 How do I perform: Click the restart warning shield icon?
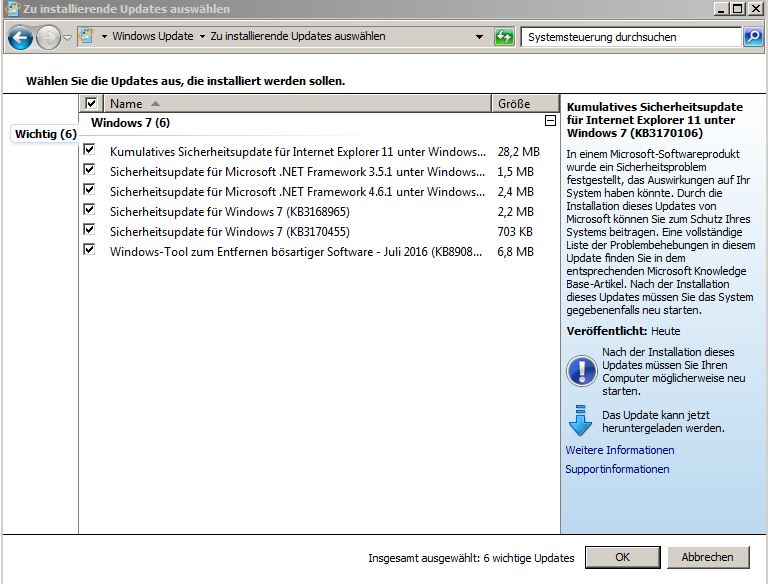[x=581, y=371]
